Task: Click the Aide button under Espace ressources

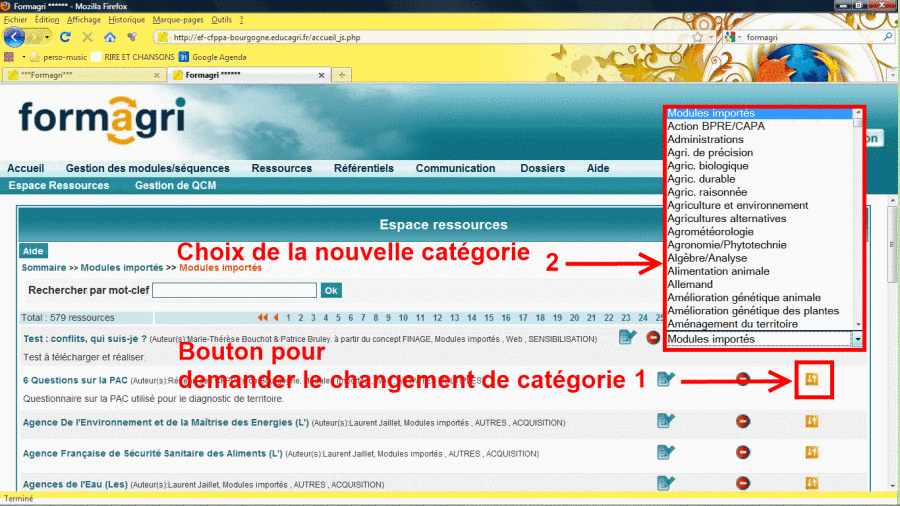Action: (33, 251)
